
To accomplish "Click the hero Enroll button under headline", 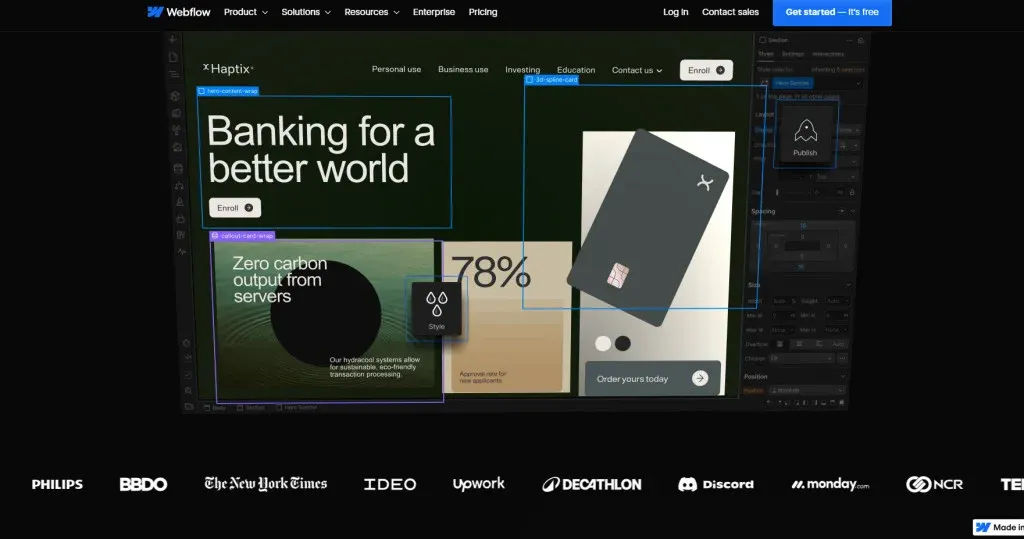I will 234,208.
